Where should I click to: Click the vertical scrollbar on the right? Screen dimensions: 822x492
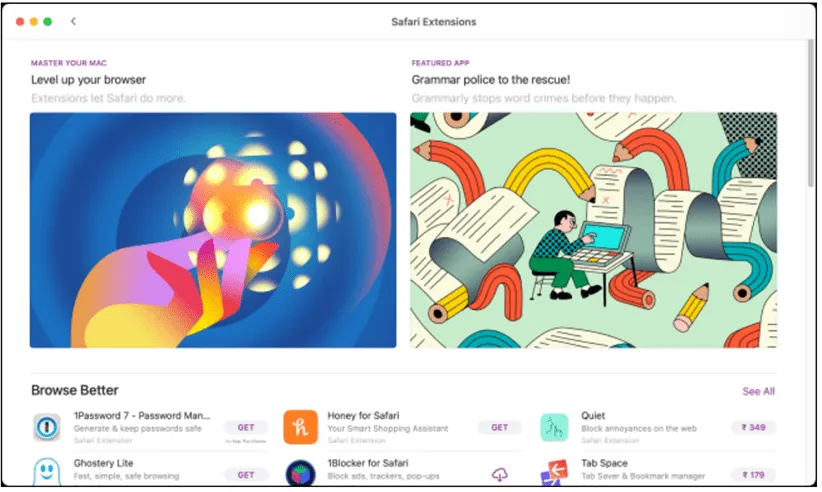pos(812,113)
